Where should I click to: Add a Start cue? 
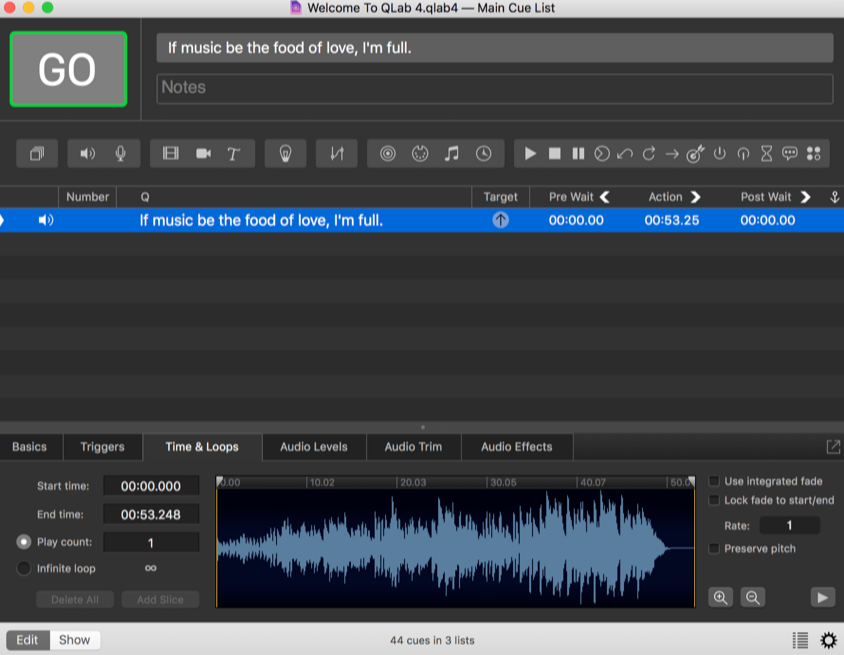530,154
